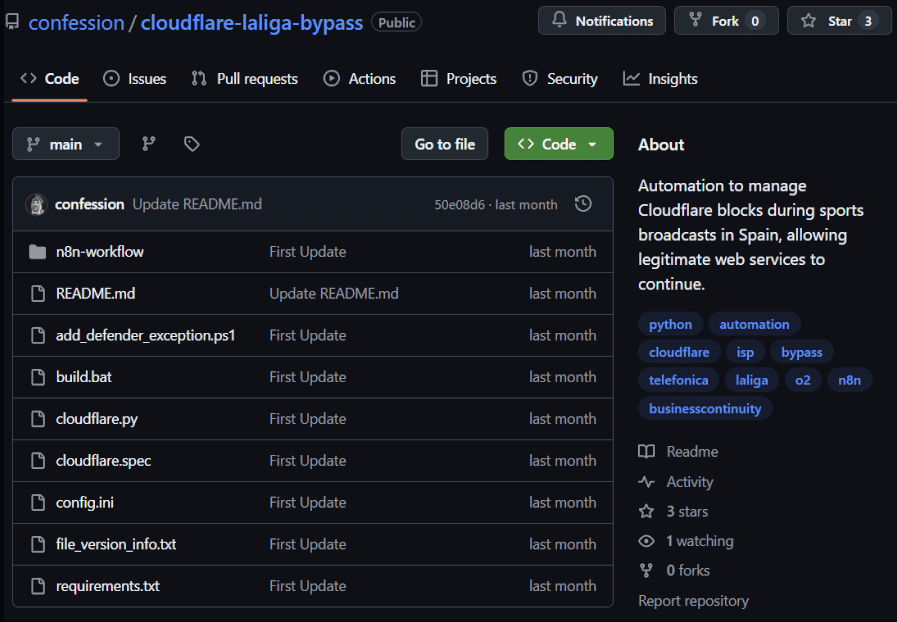Select the bypass topic tag

click(801, 352)
